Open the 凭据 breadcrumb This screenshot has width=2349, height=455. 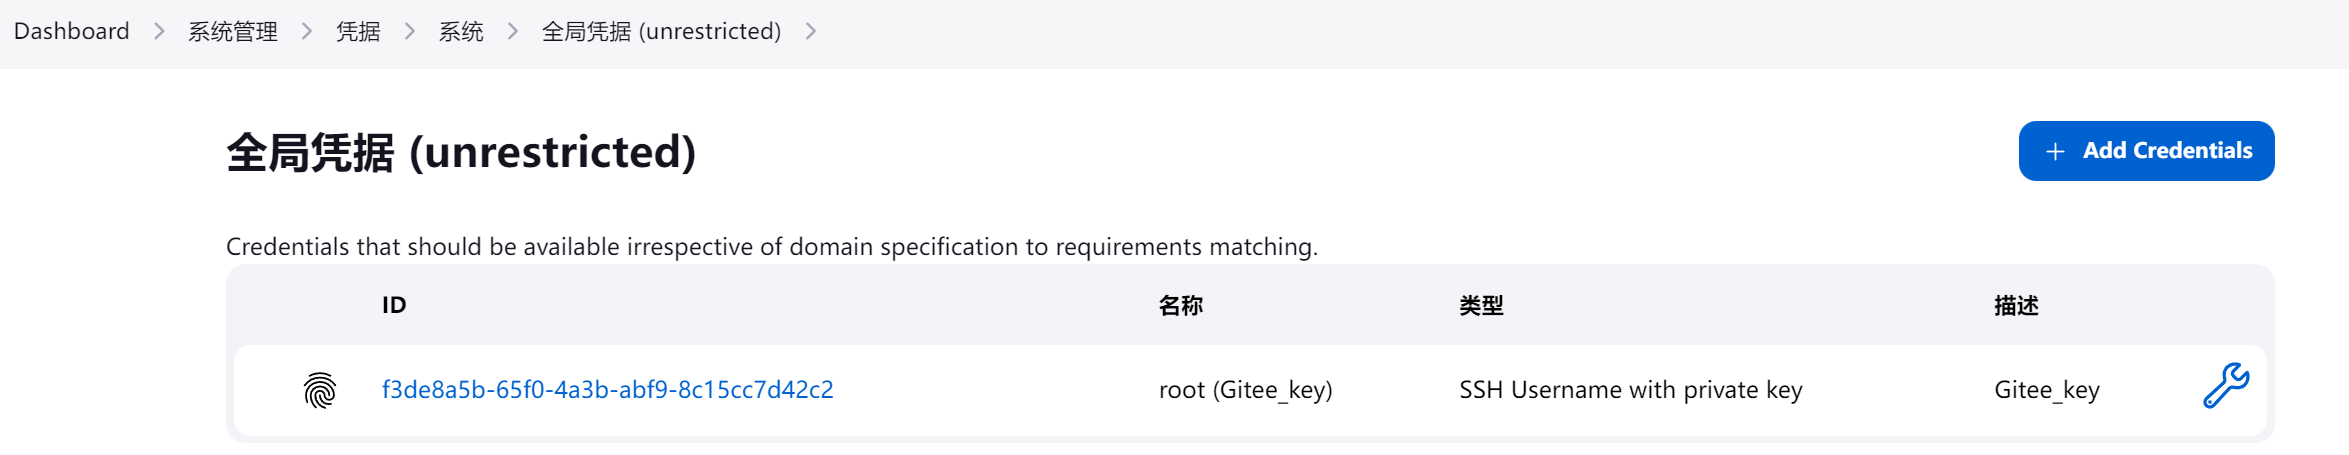(358, 32)
